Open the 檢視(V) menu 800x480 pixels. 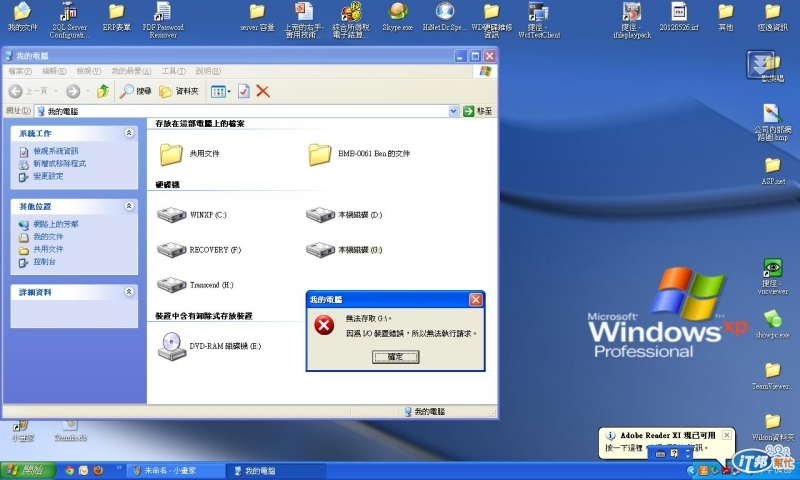88,71
